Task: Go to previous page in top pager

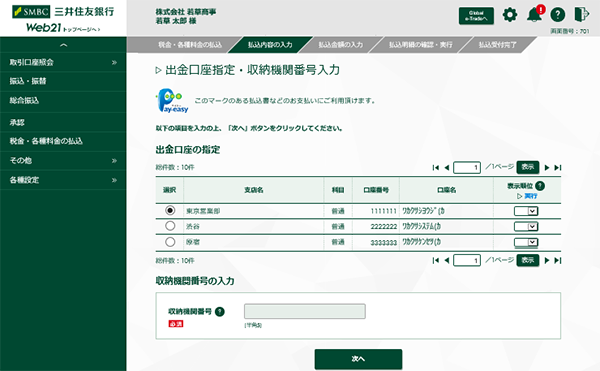Action: (446, 168)
